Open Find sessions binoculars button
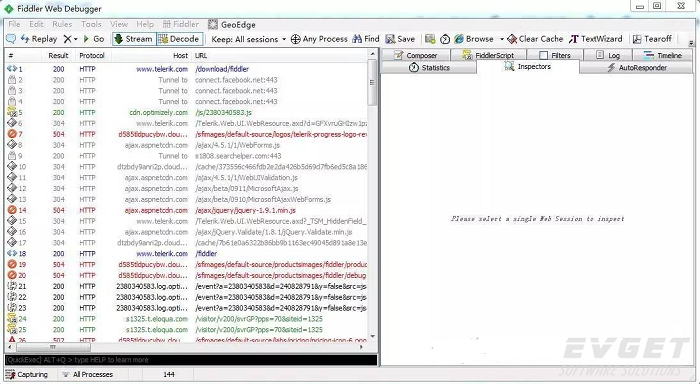The image size is (700, 384). 366,39
